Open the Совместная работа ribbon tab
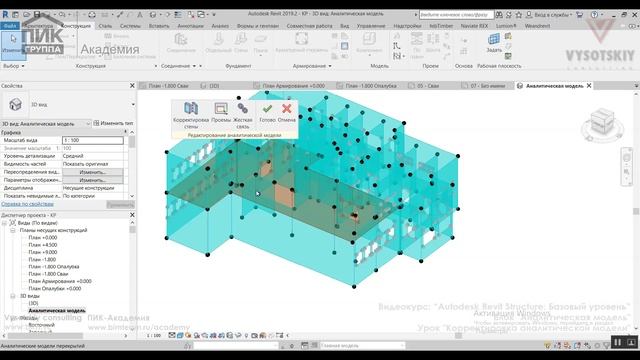 [309, 26]
